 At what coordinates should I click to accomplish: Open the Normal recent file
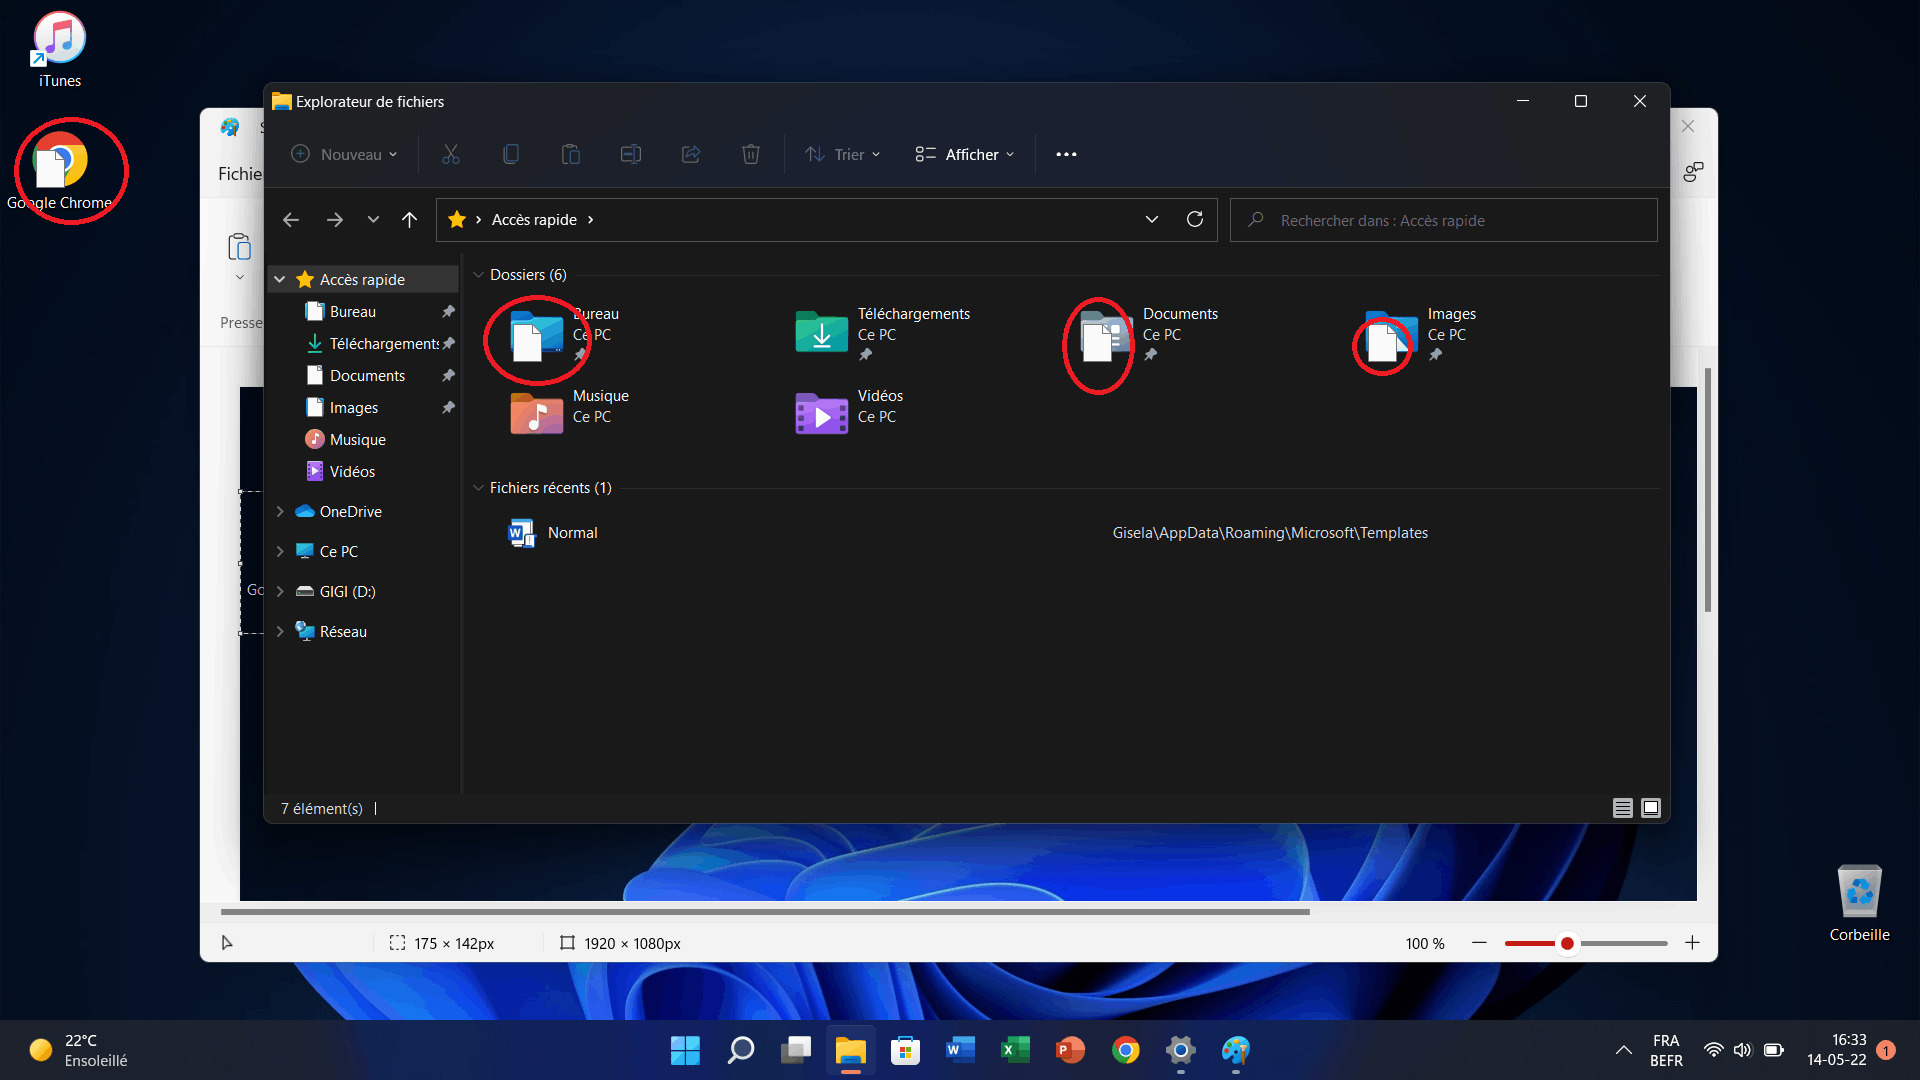coord(571,531)
